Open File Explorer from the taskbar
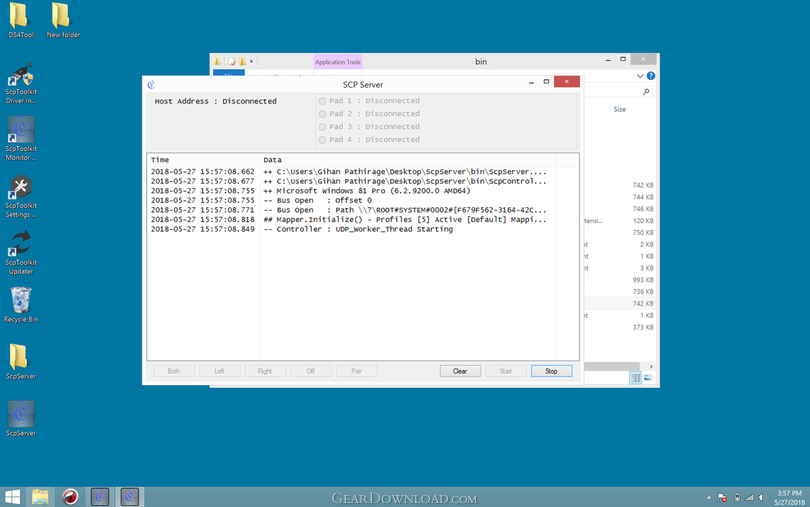The image size is (810, 507). tap(40, 497)
